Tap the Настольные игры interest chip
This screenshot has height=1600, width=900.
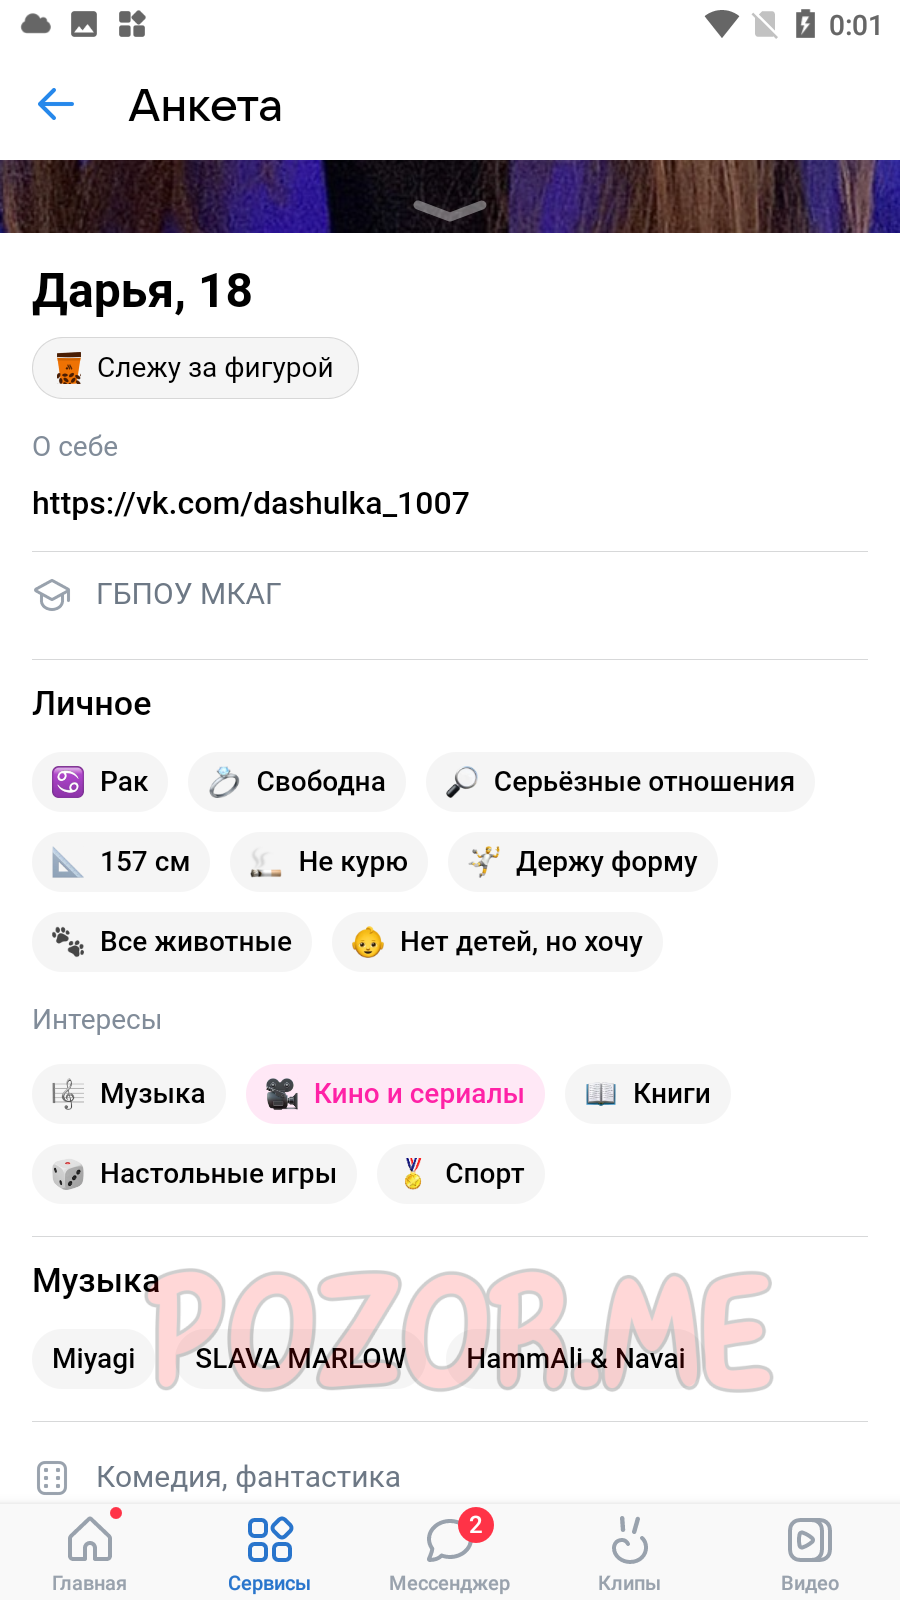(194, 1174)
